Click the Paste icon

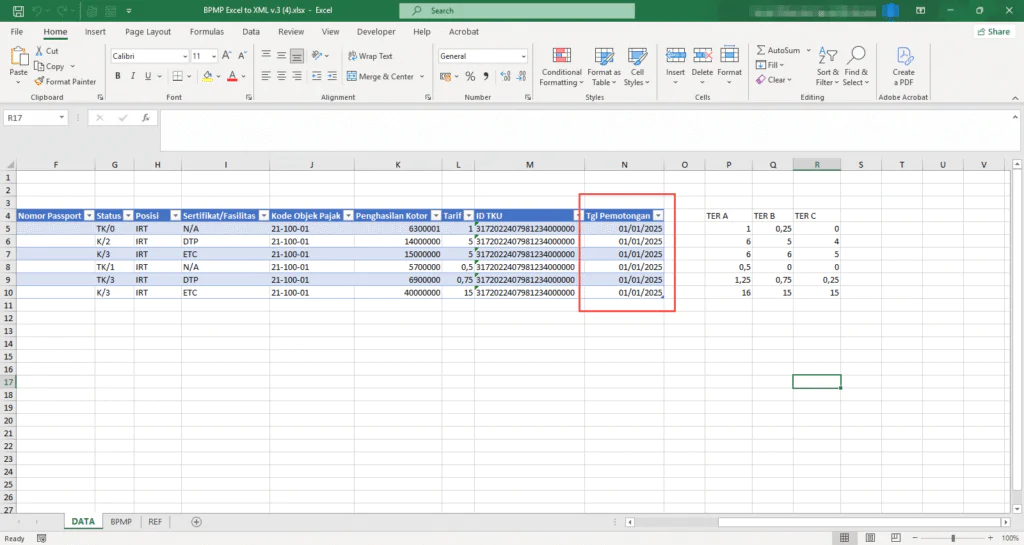click(18, 58)
